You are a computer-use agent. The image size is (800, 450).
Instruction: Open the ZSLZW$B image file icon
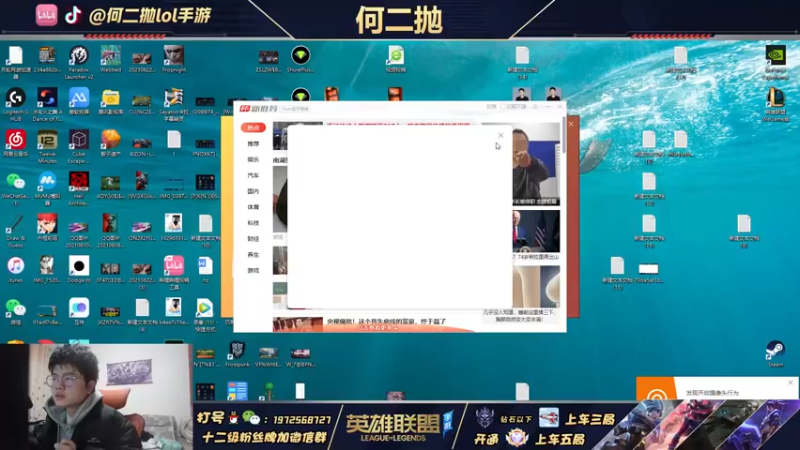[268, 57]
